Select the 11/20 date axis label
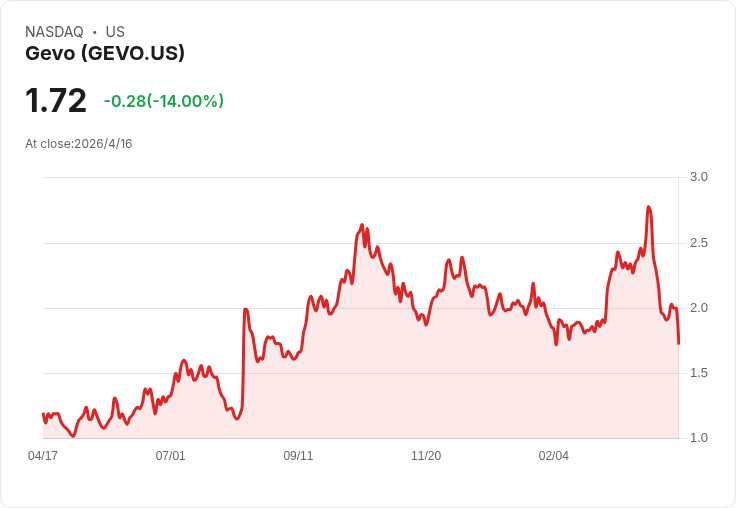736x508 pixels. click(426, 456)
